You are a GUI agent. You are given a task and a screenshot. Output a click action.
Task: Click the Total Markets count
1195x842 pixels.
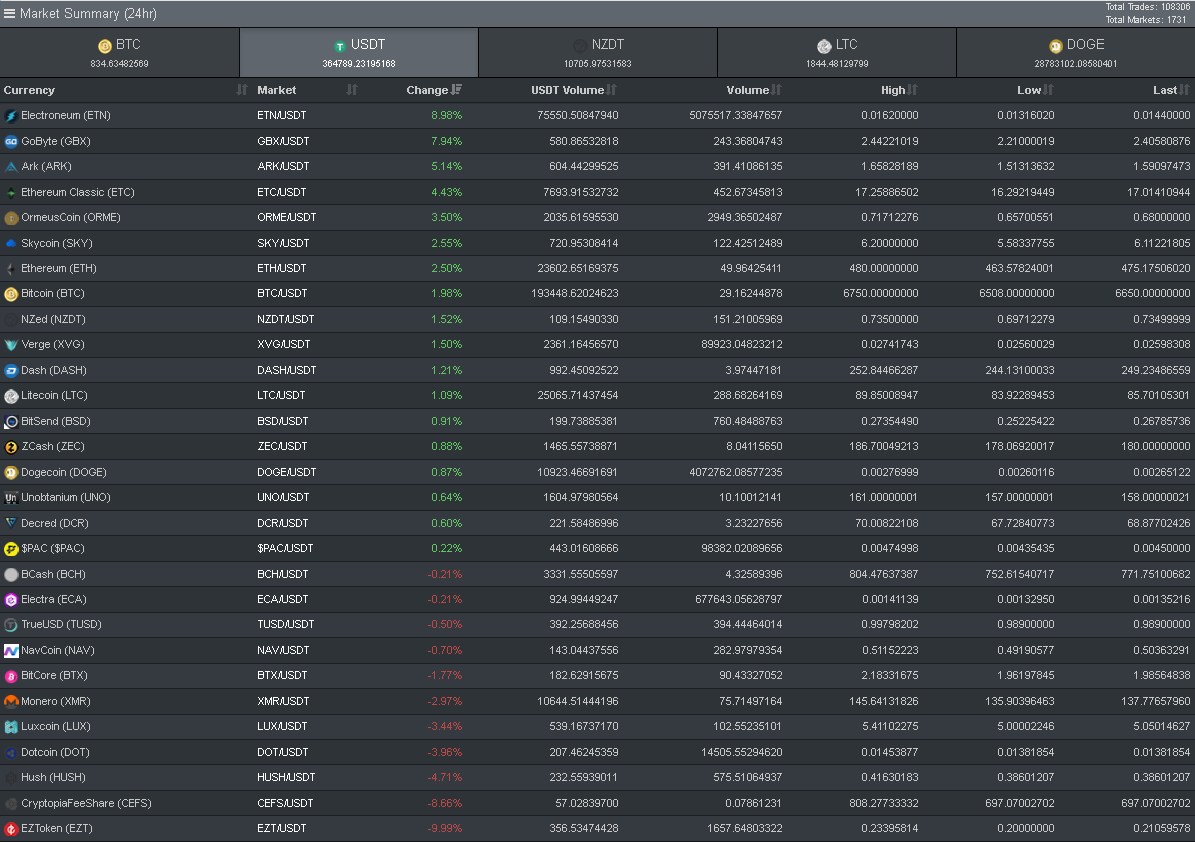1148,20
